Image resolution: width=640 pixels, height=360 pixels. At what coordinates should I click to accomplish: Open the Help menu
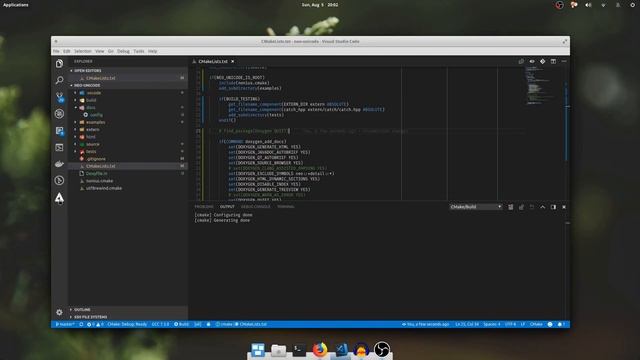coord(153,51)
